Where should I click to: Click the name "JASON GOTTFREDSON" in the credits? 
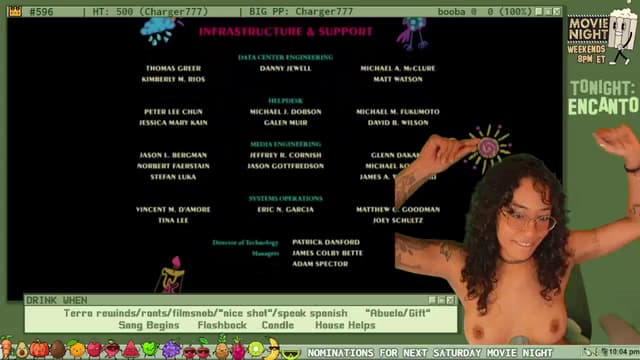pos(286,166)
